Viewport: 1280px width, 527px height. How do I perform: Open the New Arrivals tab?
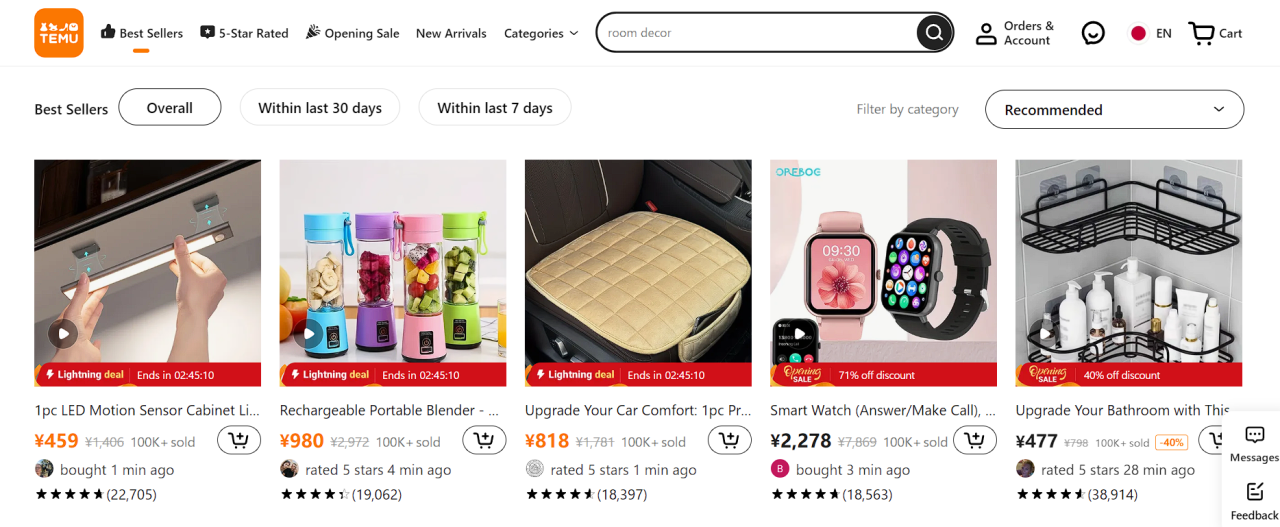451,33
